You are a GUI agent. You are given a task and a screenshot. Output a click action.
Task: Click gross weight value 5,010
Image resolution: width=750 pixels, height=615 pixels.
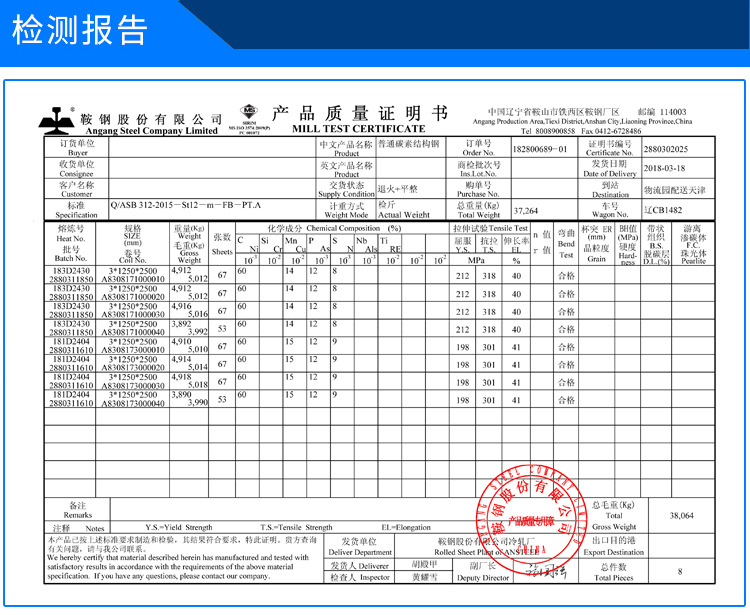pos(198,349)
